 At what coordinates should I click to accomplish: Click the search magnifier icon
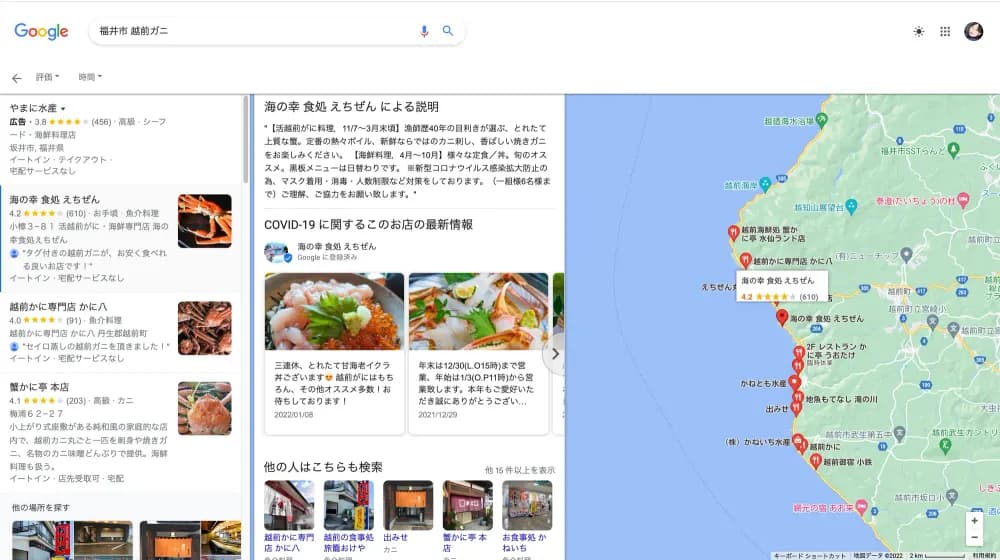coord(448,31)
